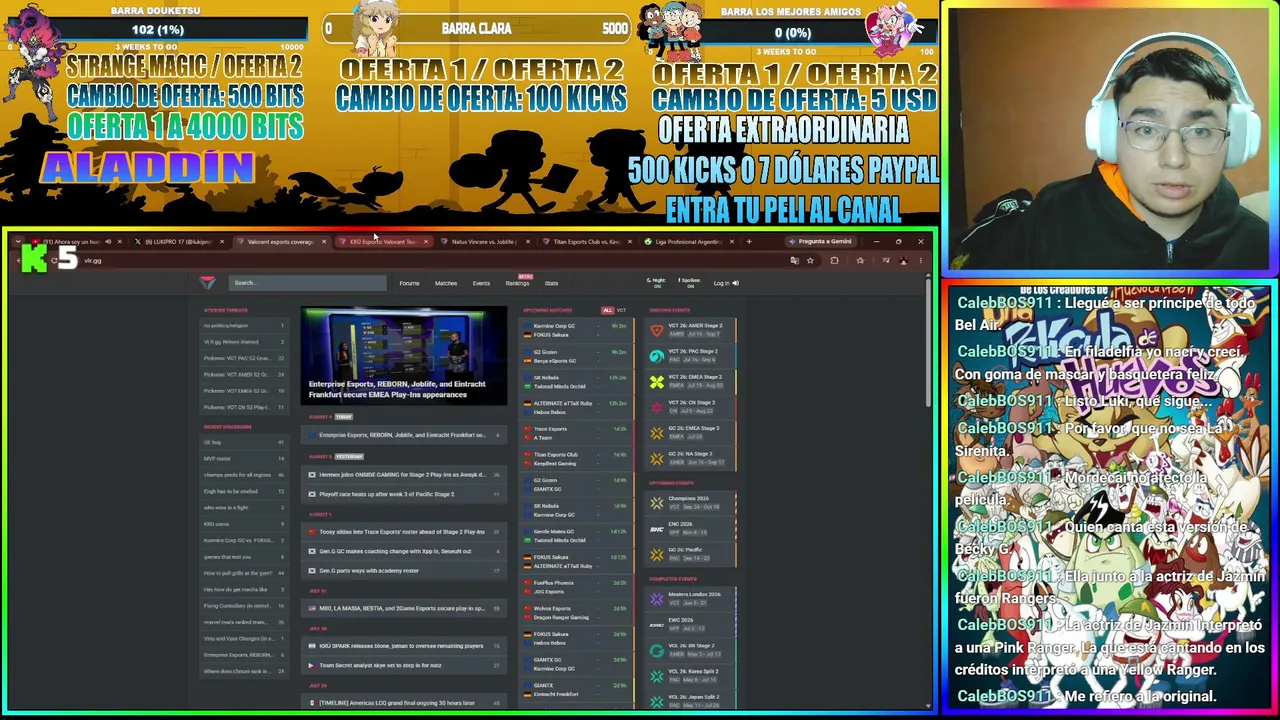Open the Masters London 2026 event icon
The height and width of the screenshot is (720, 1280).
(x=656, y=599)
